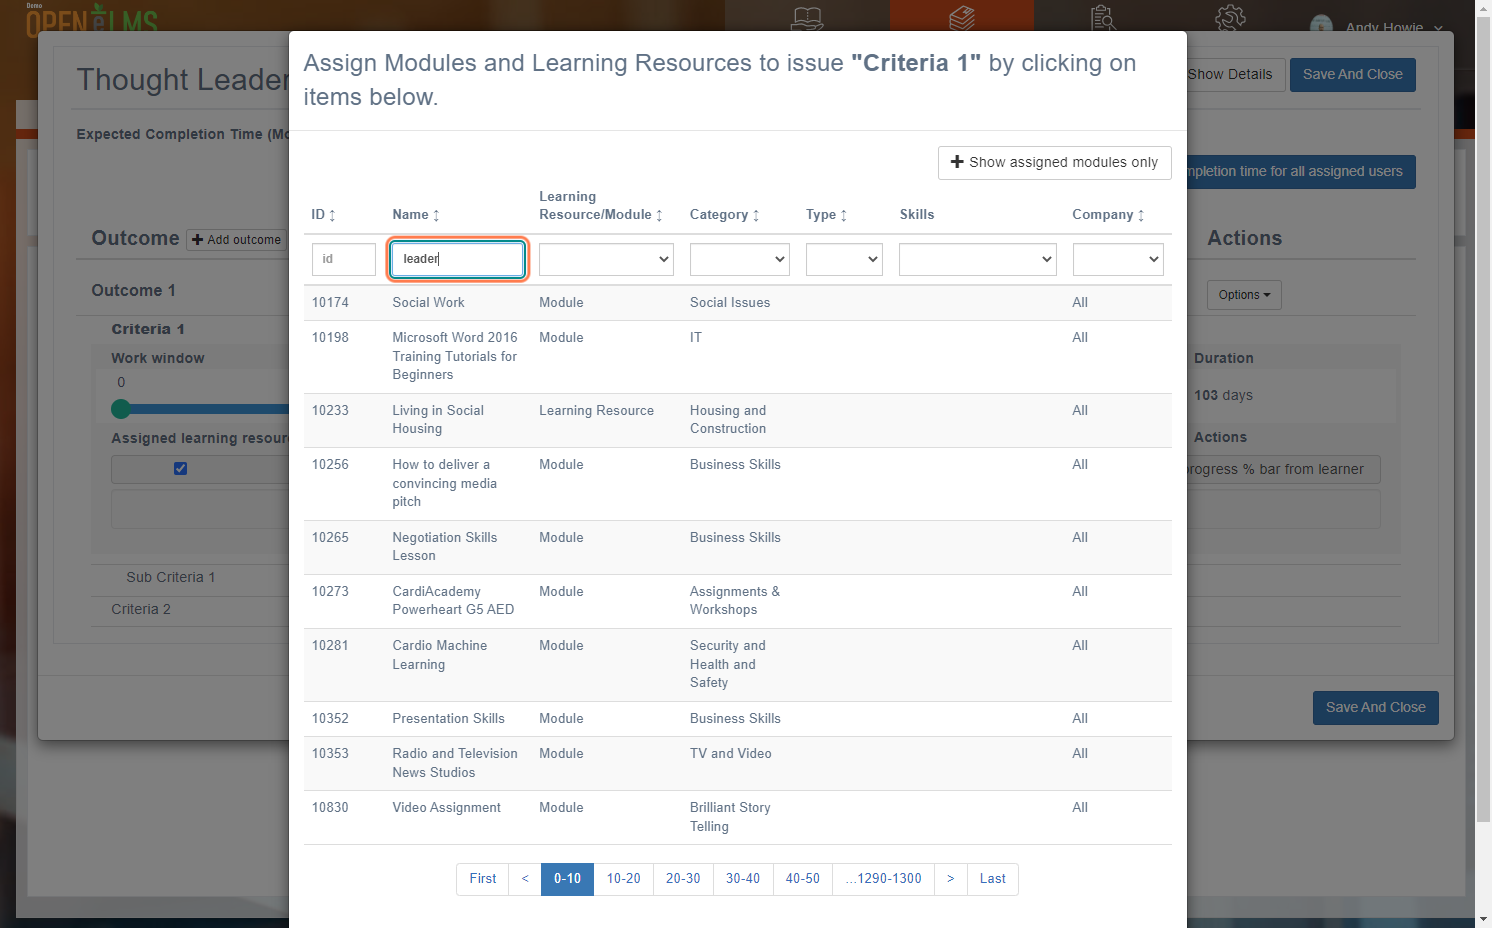The image size is (1492, 928).
Task: Click the bottom Save And Close button
Action: (x=1375, y=708)
